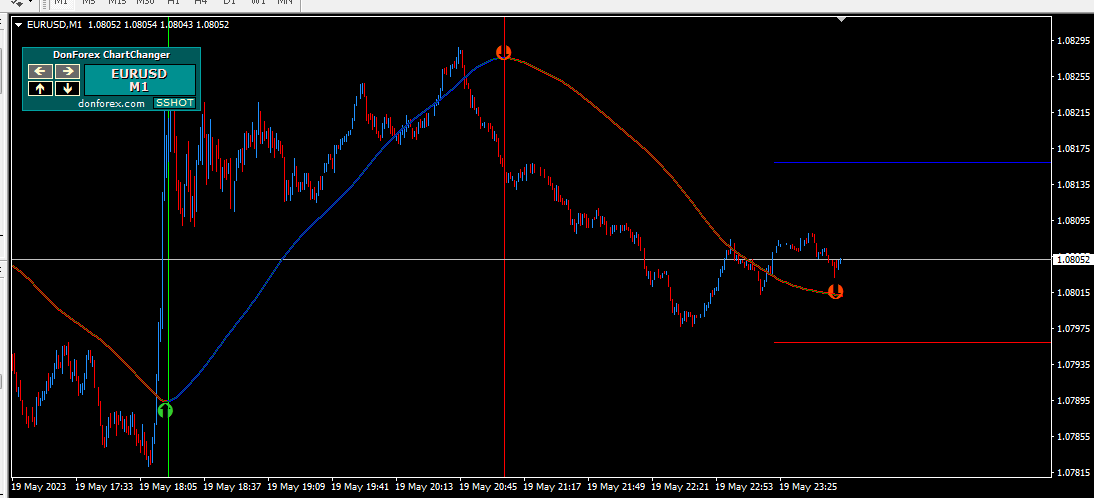Click price scale value 1.07895

point(1074,401)
